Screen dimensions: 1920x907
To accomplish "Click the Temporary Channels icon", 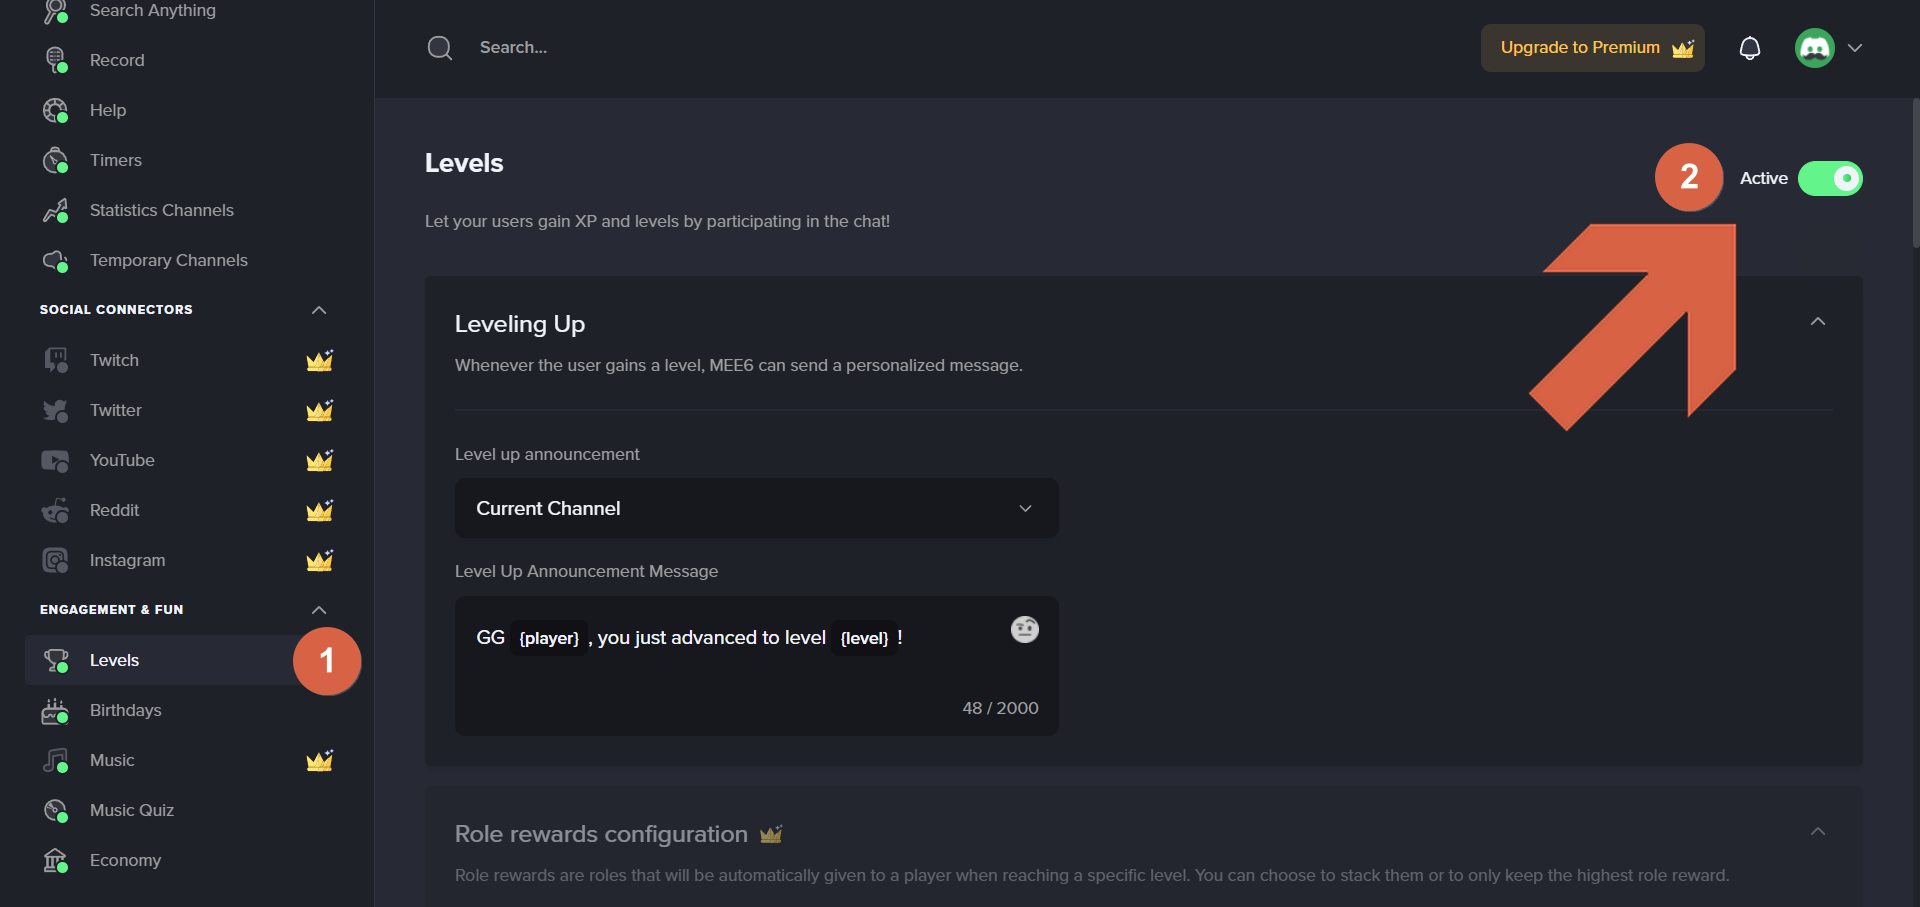I will [56, 260].
